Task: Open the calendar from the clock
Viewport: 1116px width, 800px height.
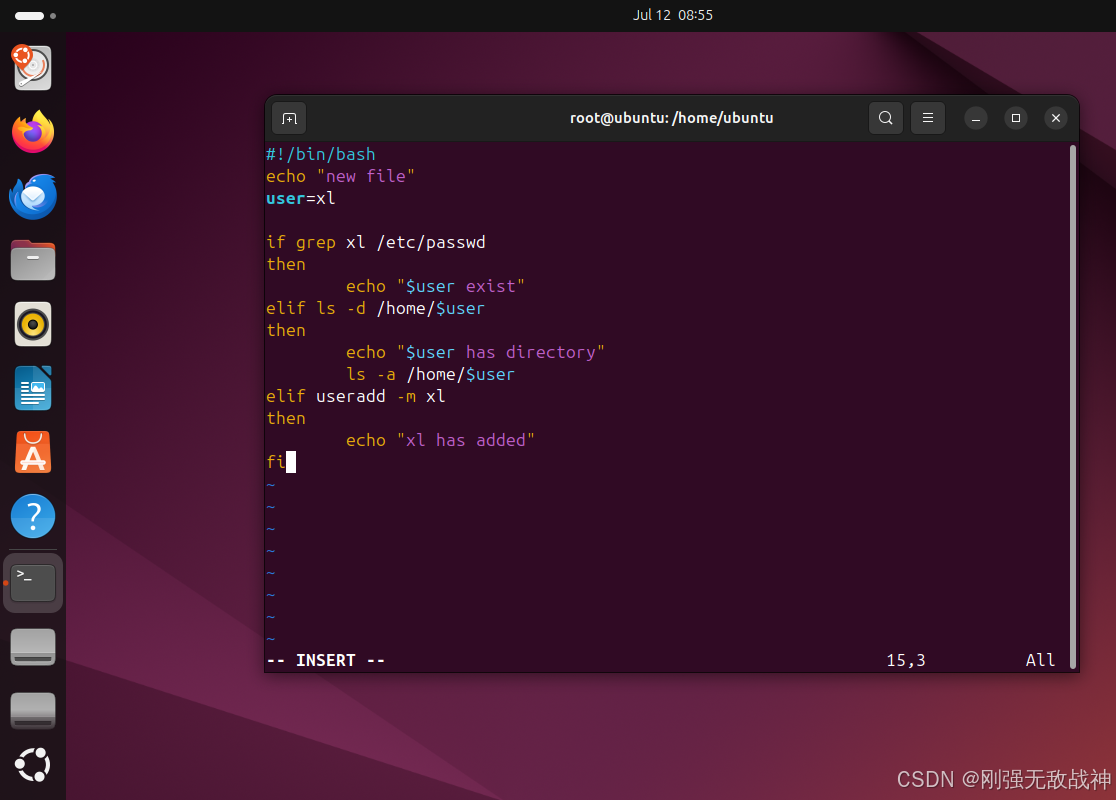Action: coord(673,15)
